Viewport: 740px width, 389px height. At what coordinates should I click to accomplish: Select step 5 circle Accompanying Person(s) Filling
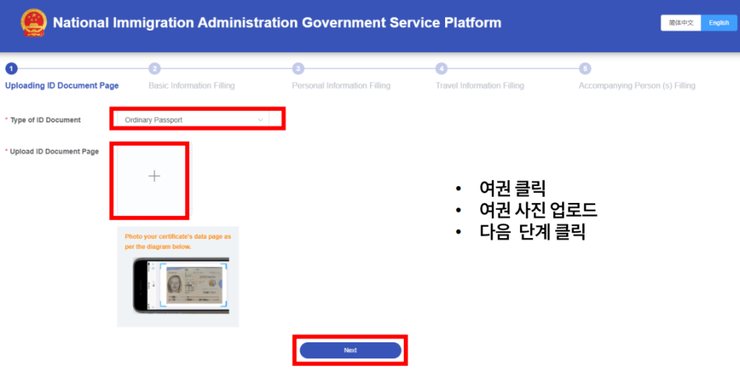click(x=585, y=68)
